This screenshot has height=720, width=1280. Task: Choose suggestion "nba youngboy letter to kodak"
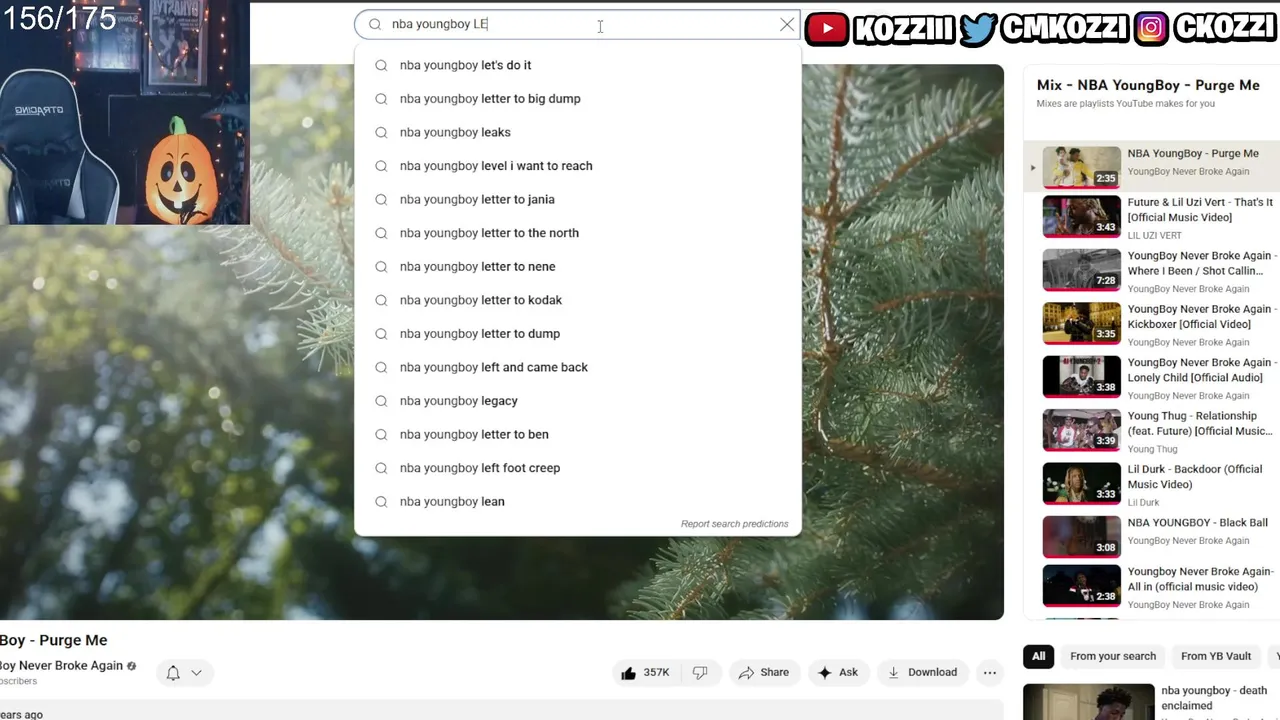(x=578, y=300)
